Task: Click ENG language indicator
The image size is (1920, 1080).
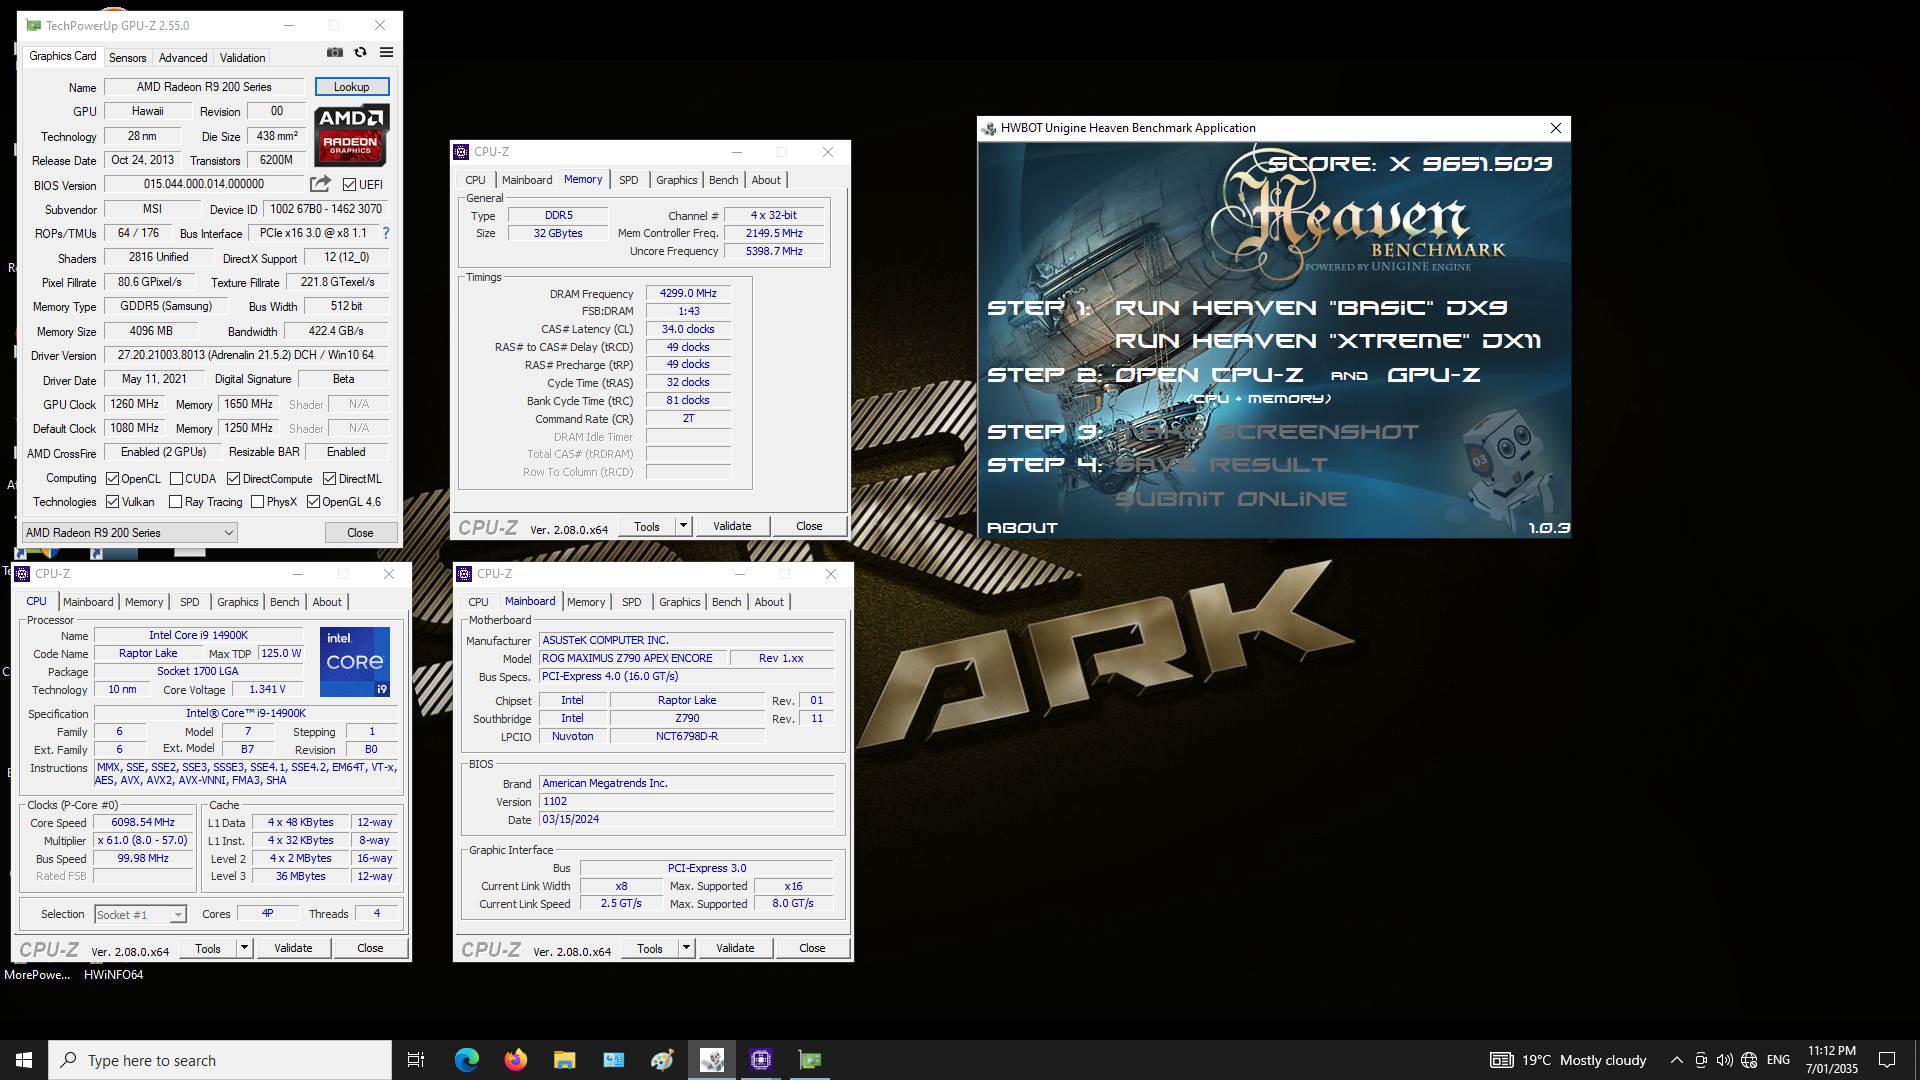Action: 1778,1060
